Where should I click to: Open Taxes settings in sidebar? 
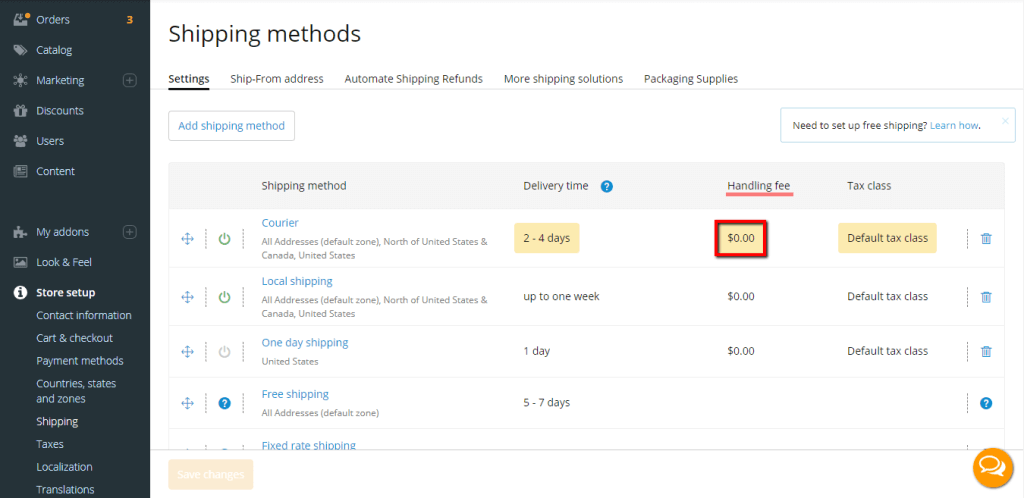click(50, 444)
